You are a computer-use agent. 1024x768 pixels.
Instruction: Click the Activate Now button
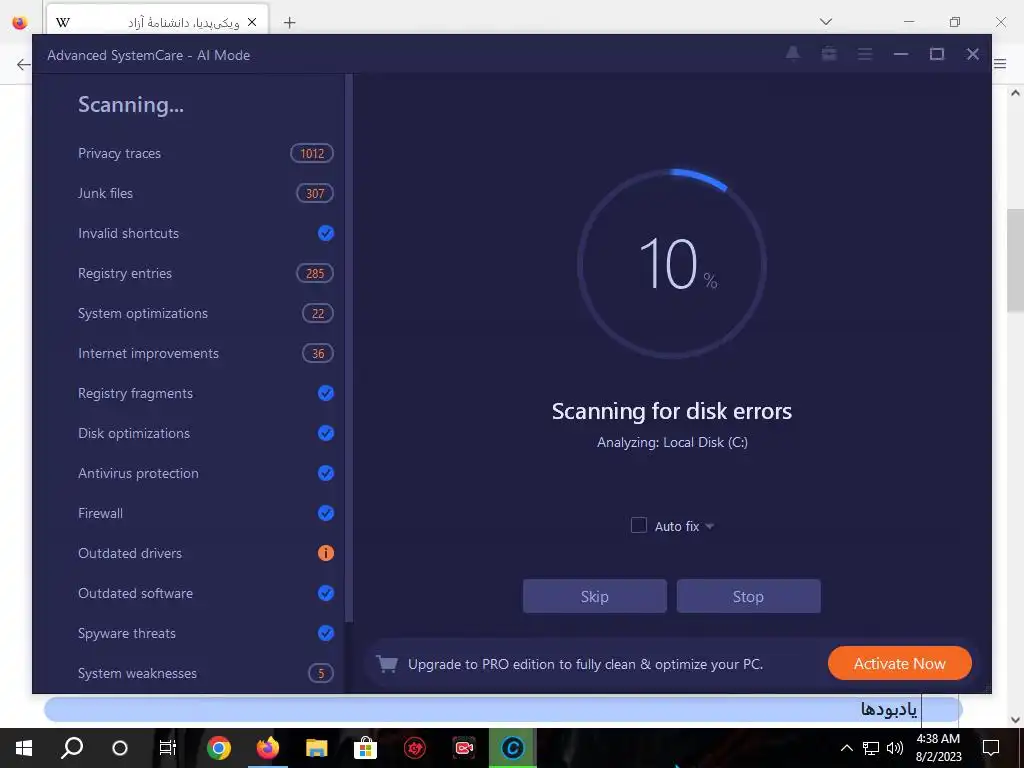tap(899, 664)
